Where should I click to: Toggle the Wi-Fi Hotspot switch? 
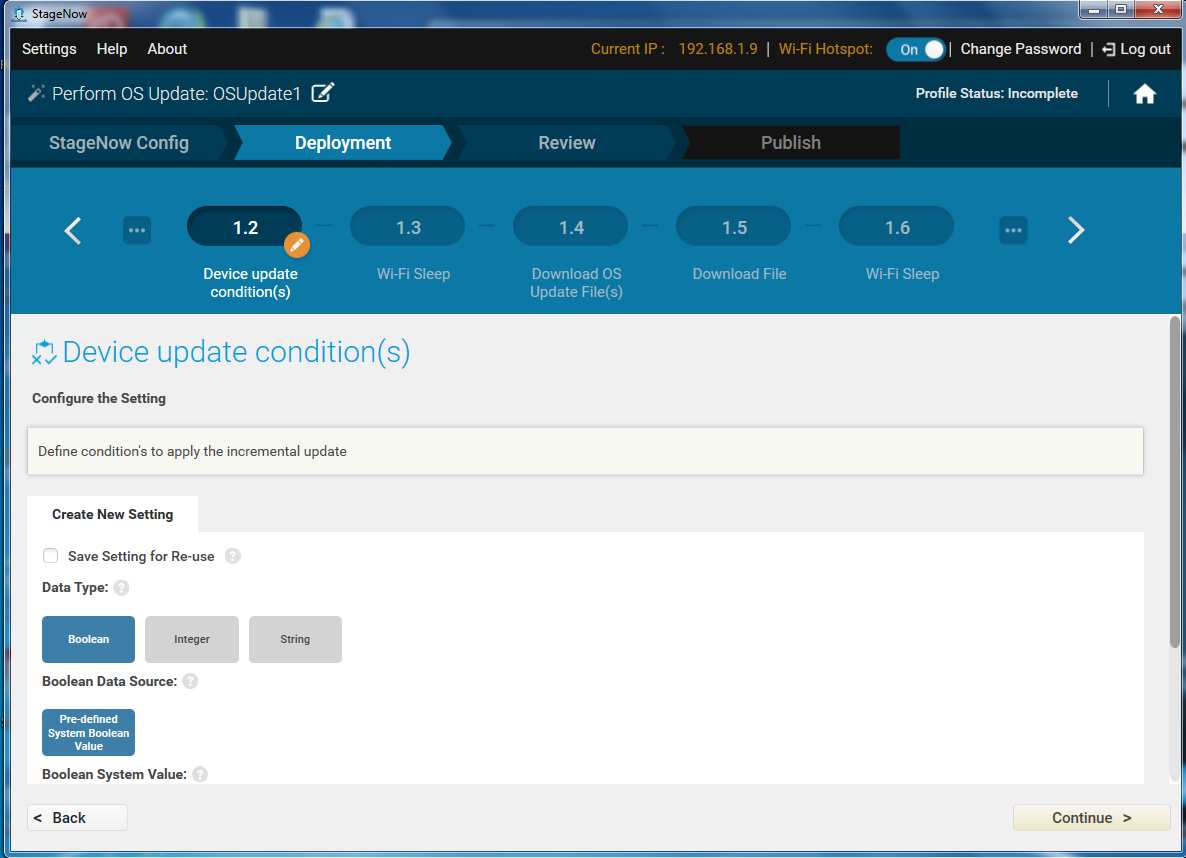pos(915,49)
